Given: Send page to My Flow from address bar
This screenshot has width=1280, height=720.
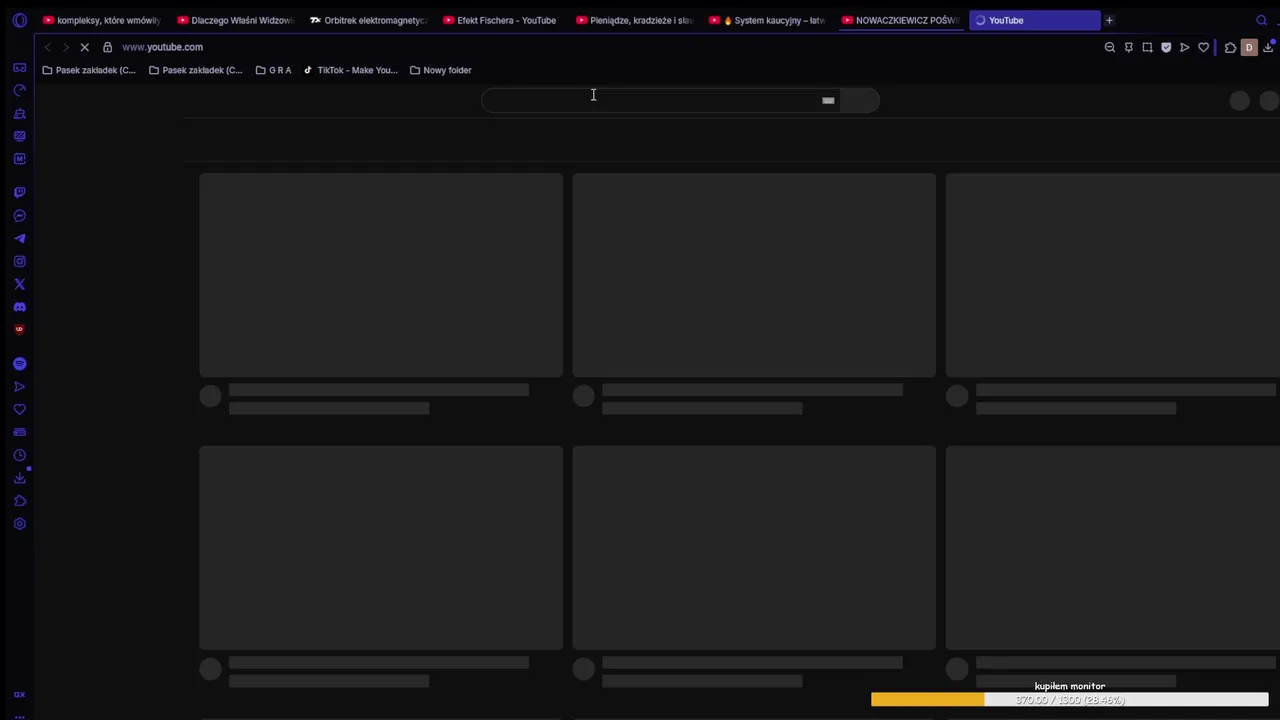Looking at the screenshot, I should coord(1185,47).
